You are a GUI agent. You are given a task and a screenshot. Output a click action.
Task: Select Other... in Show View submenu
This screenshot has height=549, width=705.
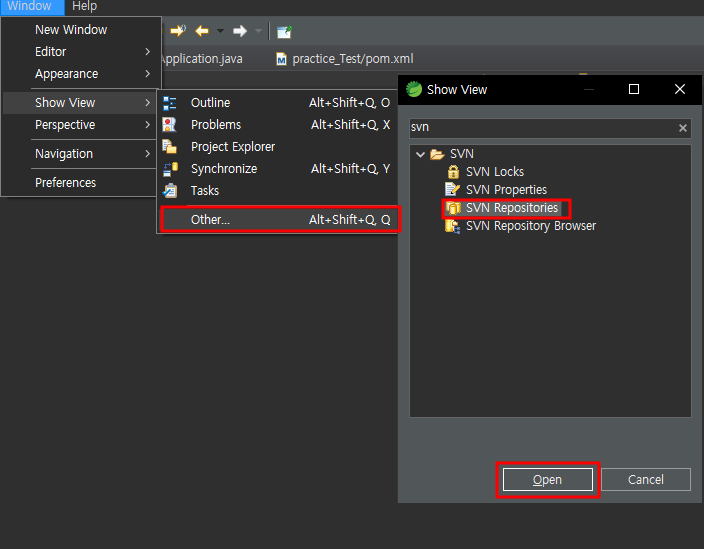pyautogui.click(x=279, y=220)
